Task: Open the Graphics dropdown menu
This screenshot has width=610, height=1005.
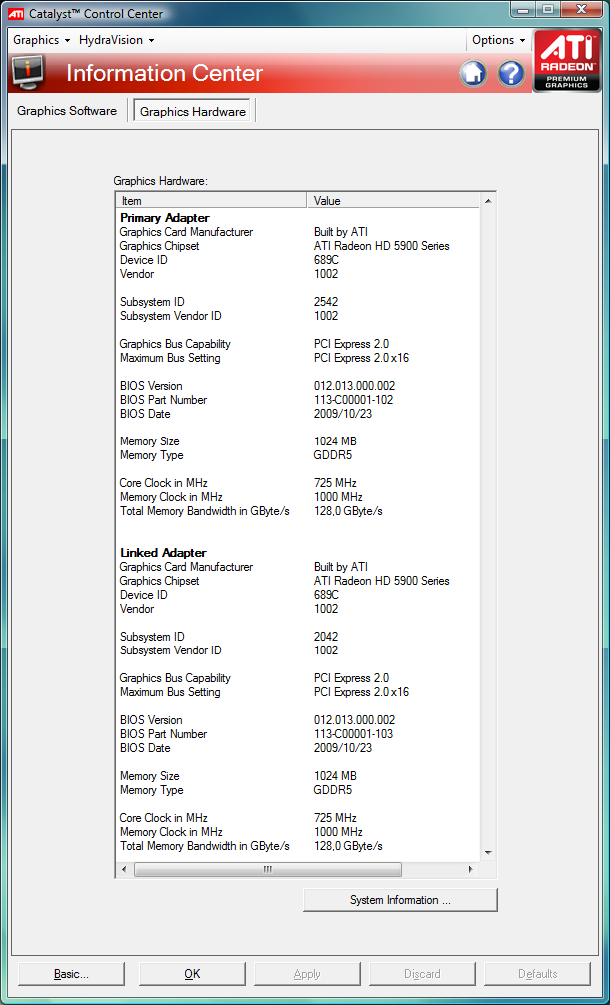Action: pos(42,40)
